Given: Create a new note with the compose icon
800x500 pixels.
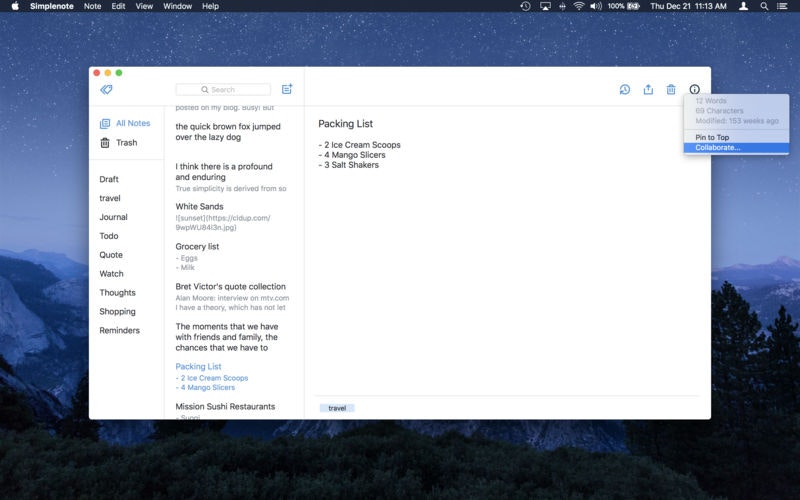Looking at the screenshot, I should click(x=287, y=89).
